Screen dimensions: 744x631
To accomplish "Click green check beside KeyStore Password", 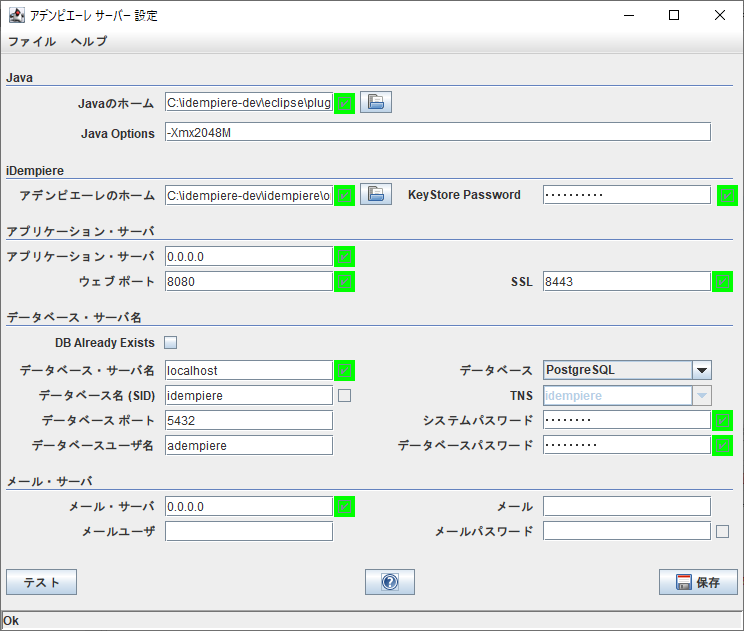I will coord(727,195).
